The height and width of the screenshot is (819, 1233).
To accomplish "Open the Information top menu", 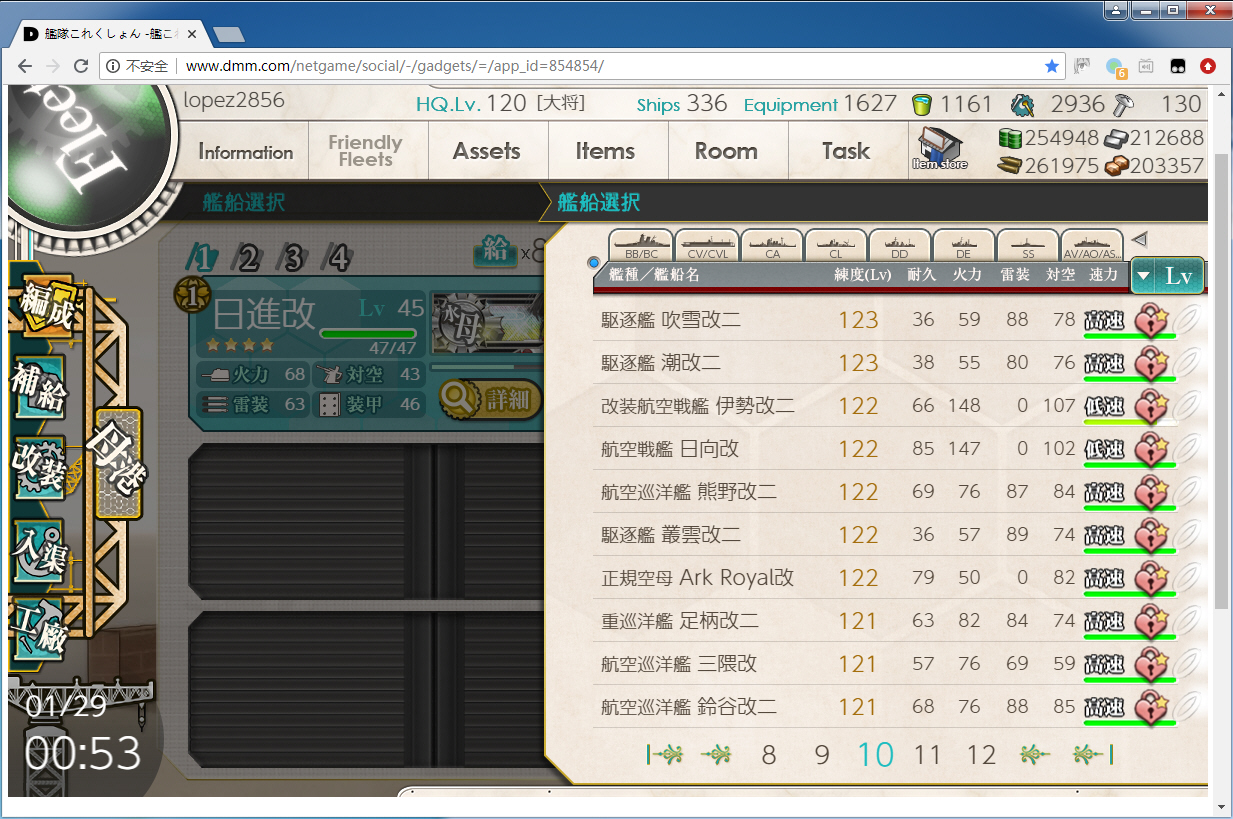I will (246, 152).
